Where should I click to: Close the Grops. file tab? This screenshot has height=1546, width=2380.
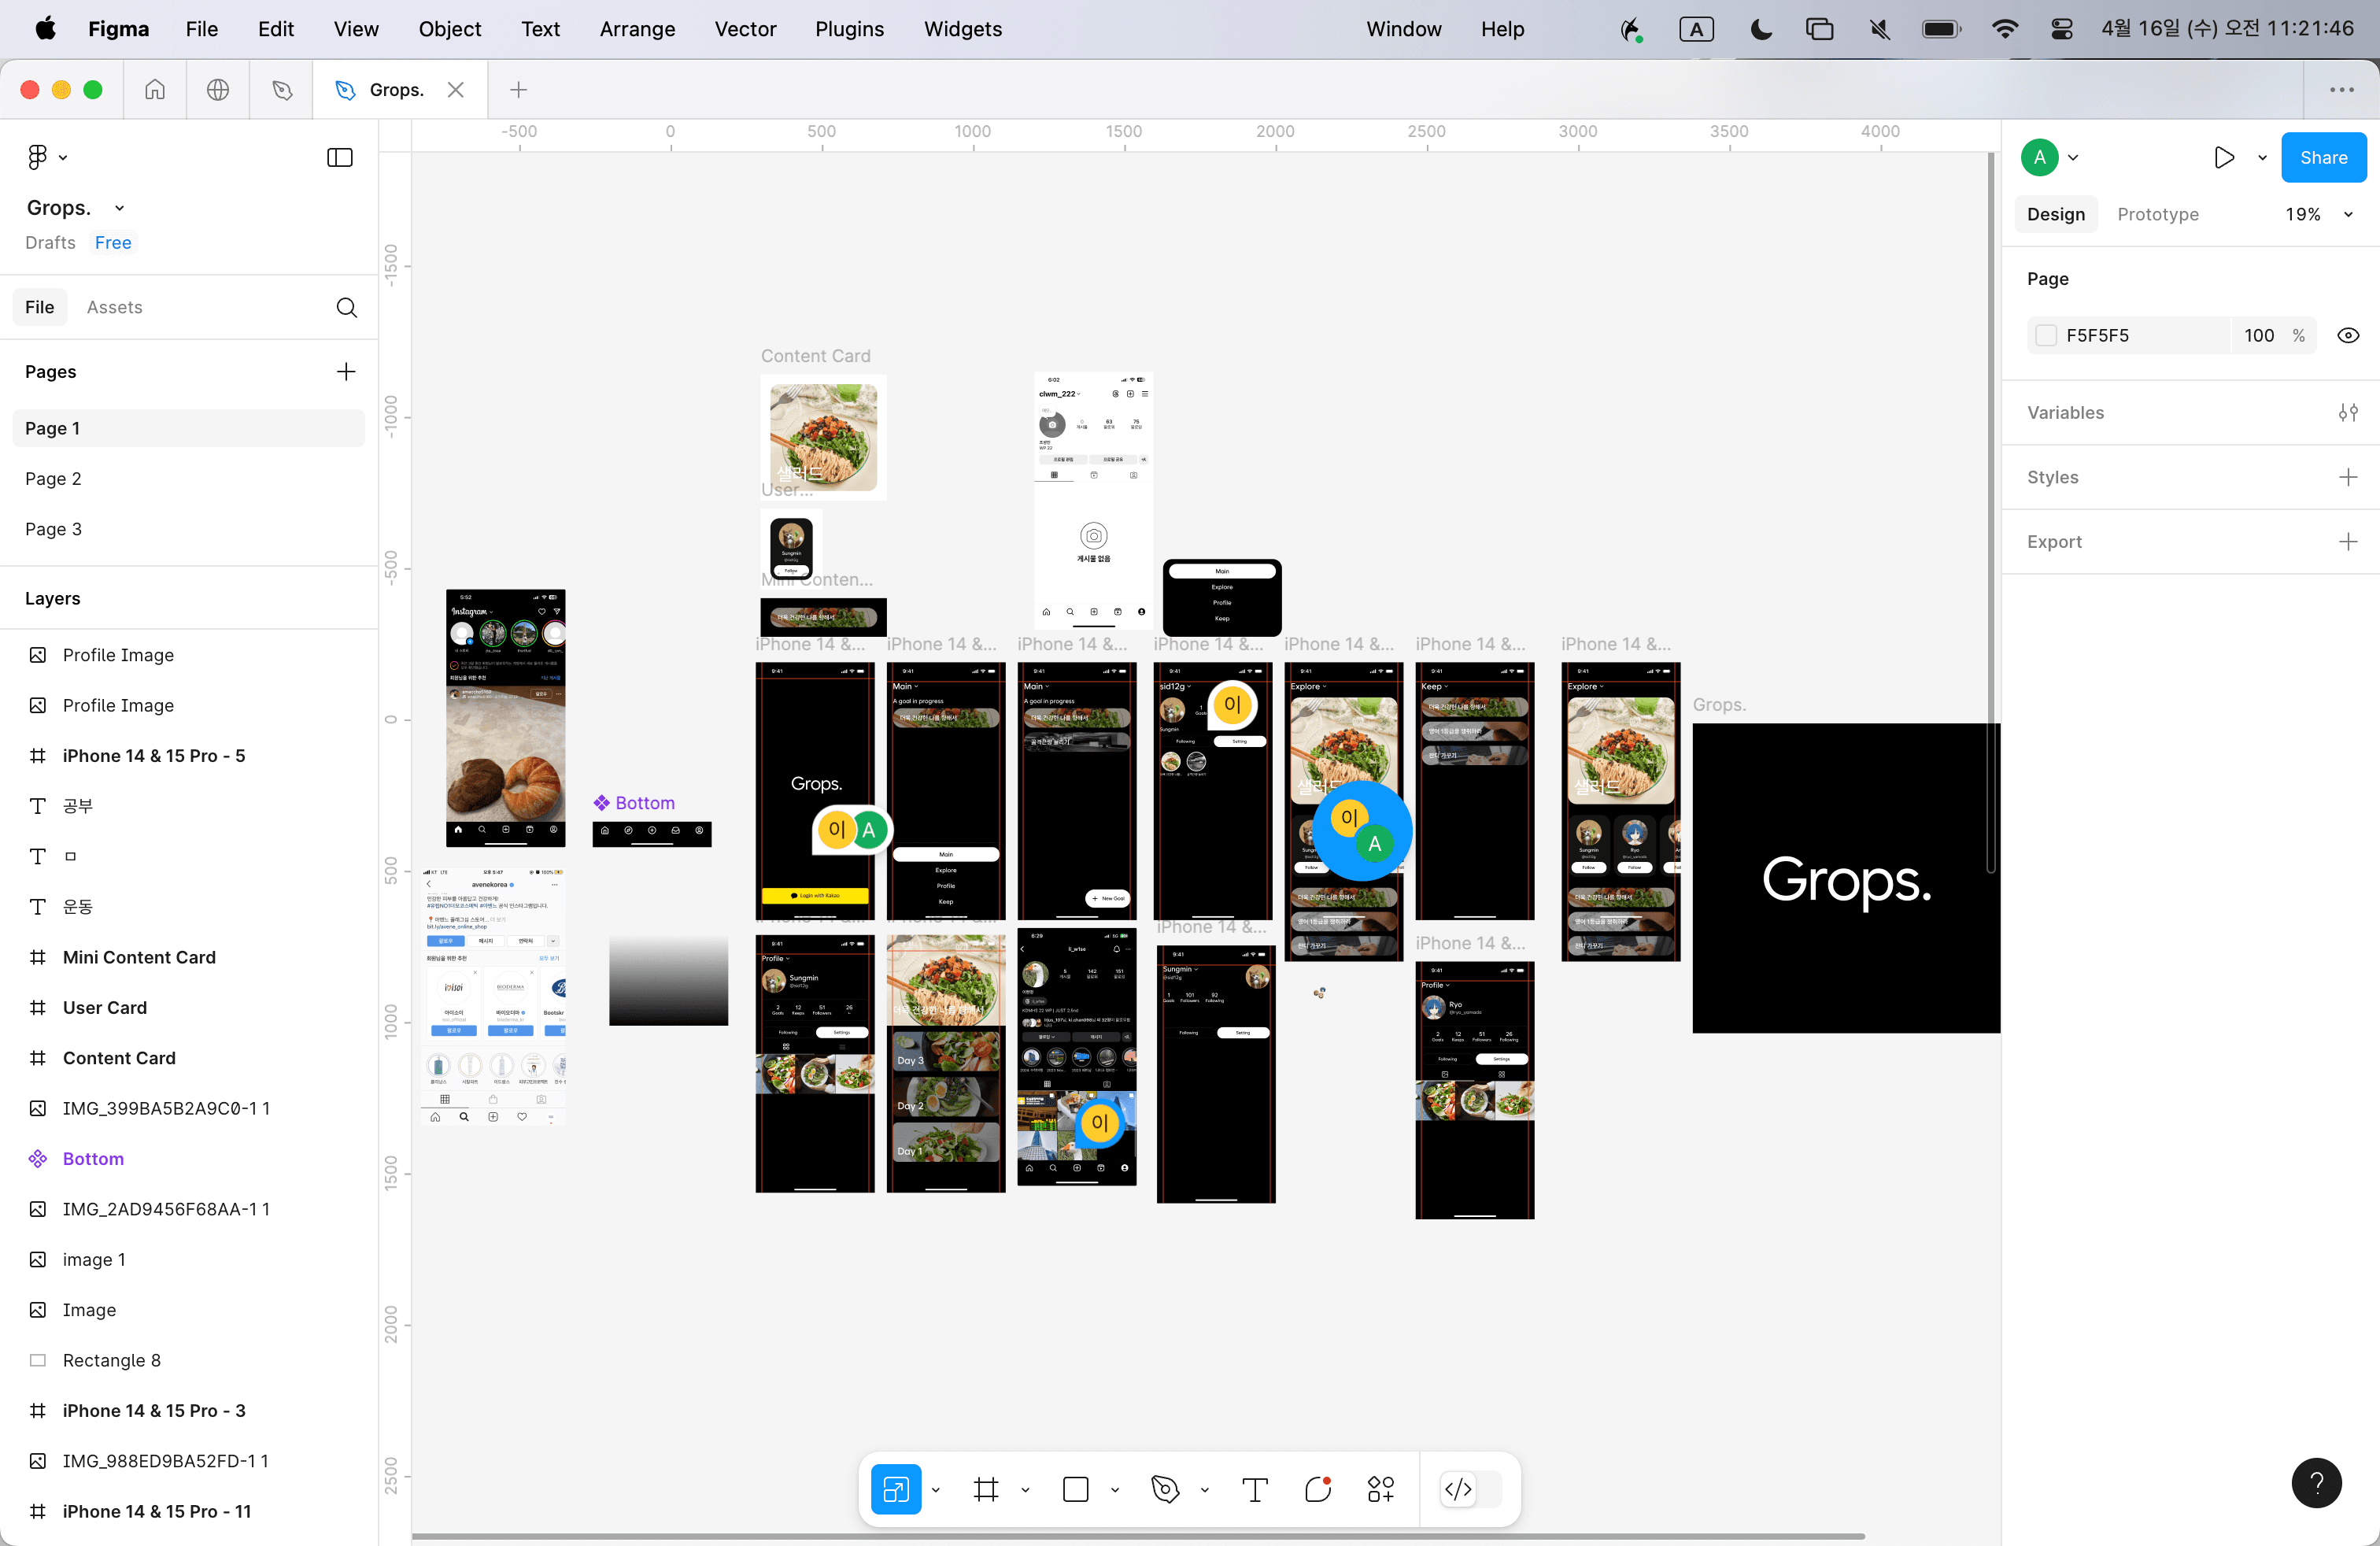tap(456, 90)
